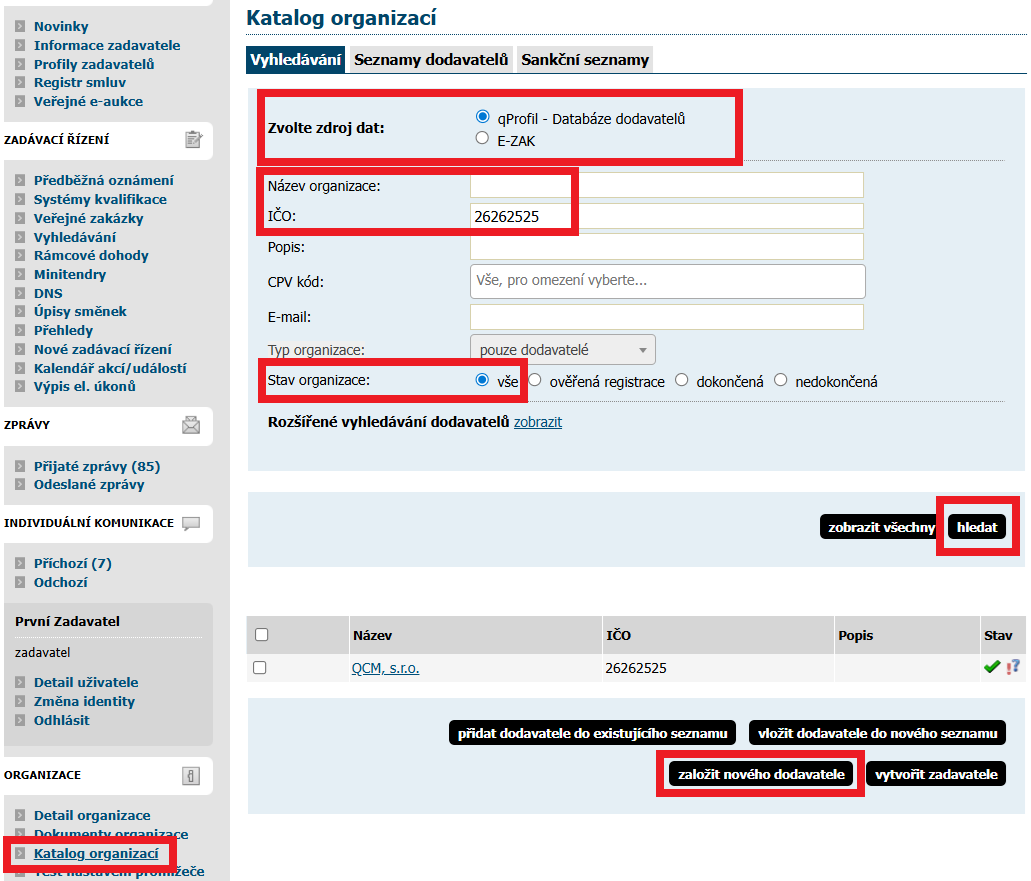Click the green checkmark status icon for QCM

[x=992, y=667]
